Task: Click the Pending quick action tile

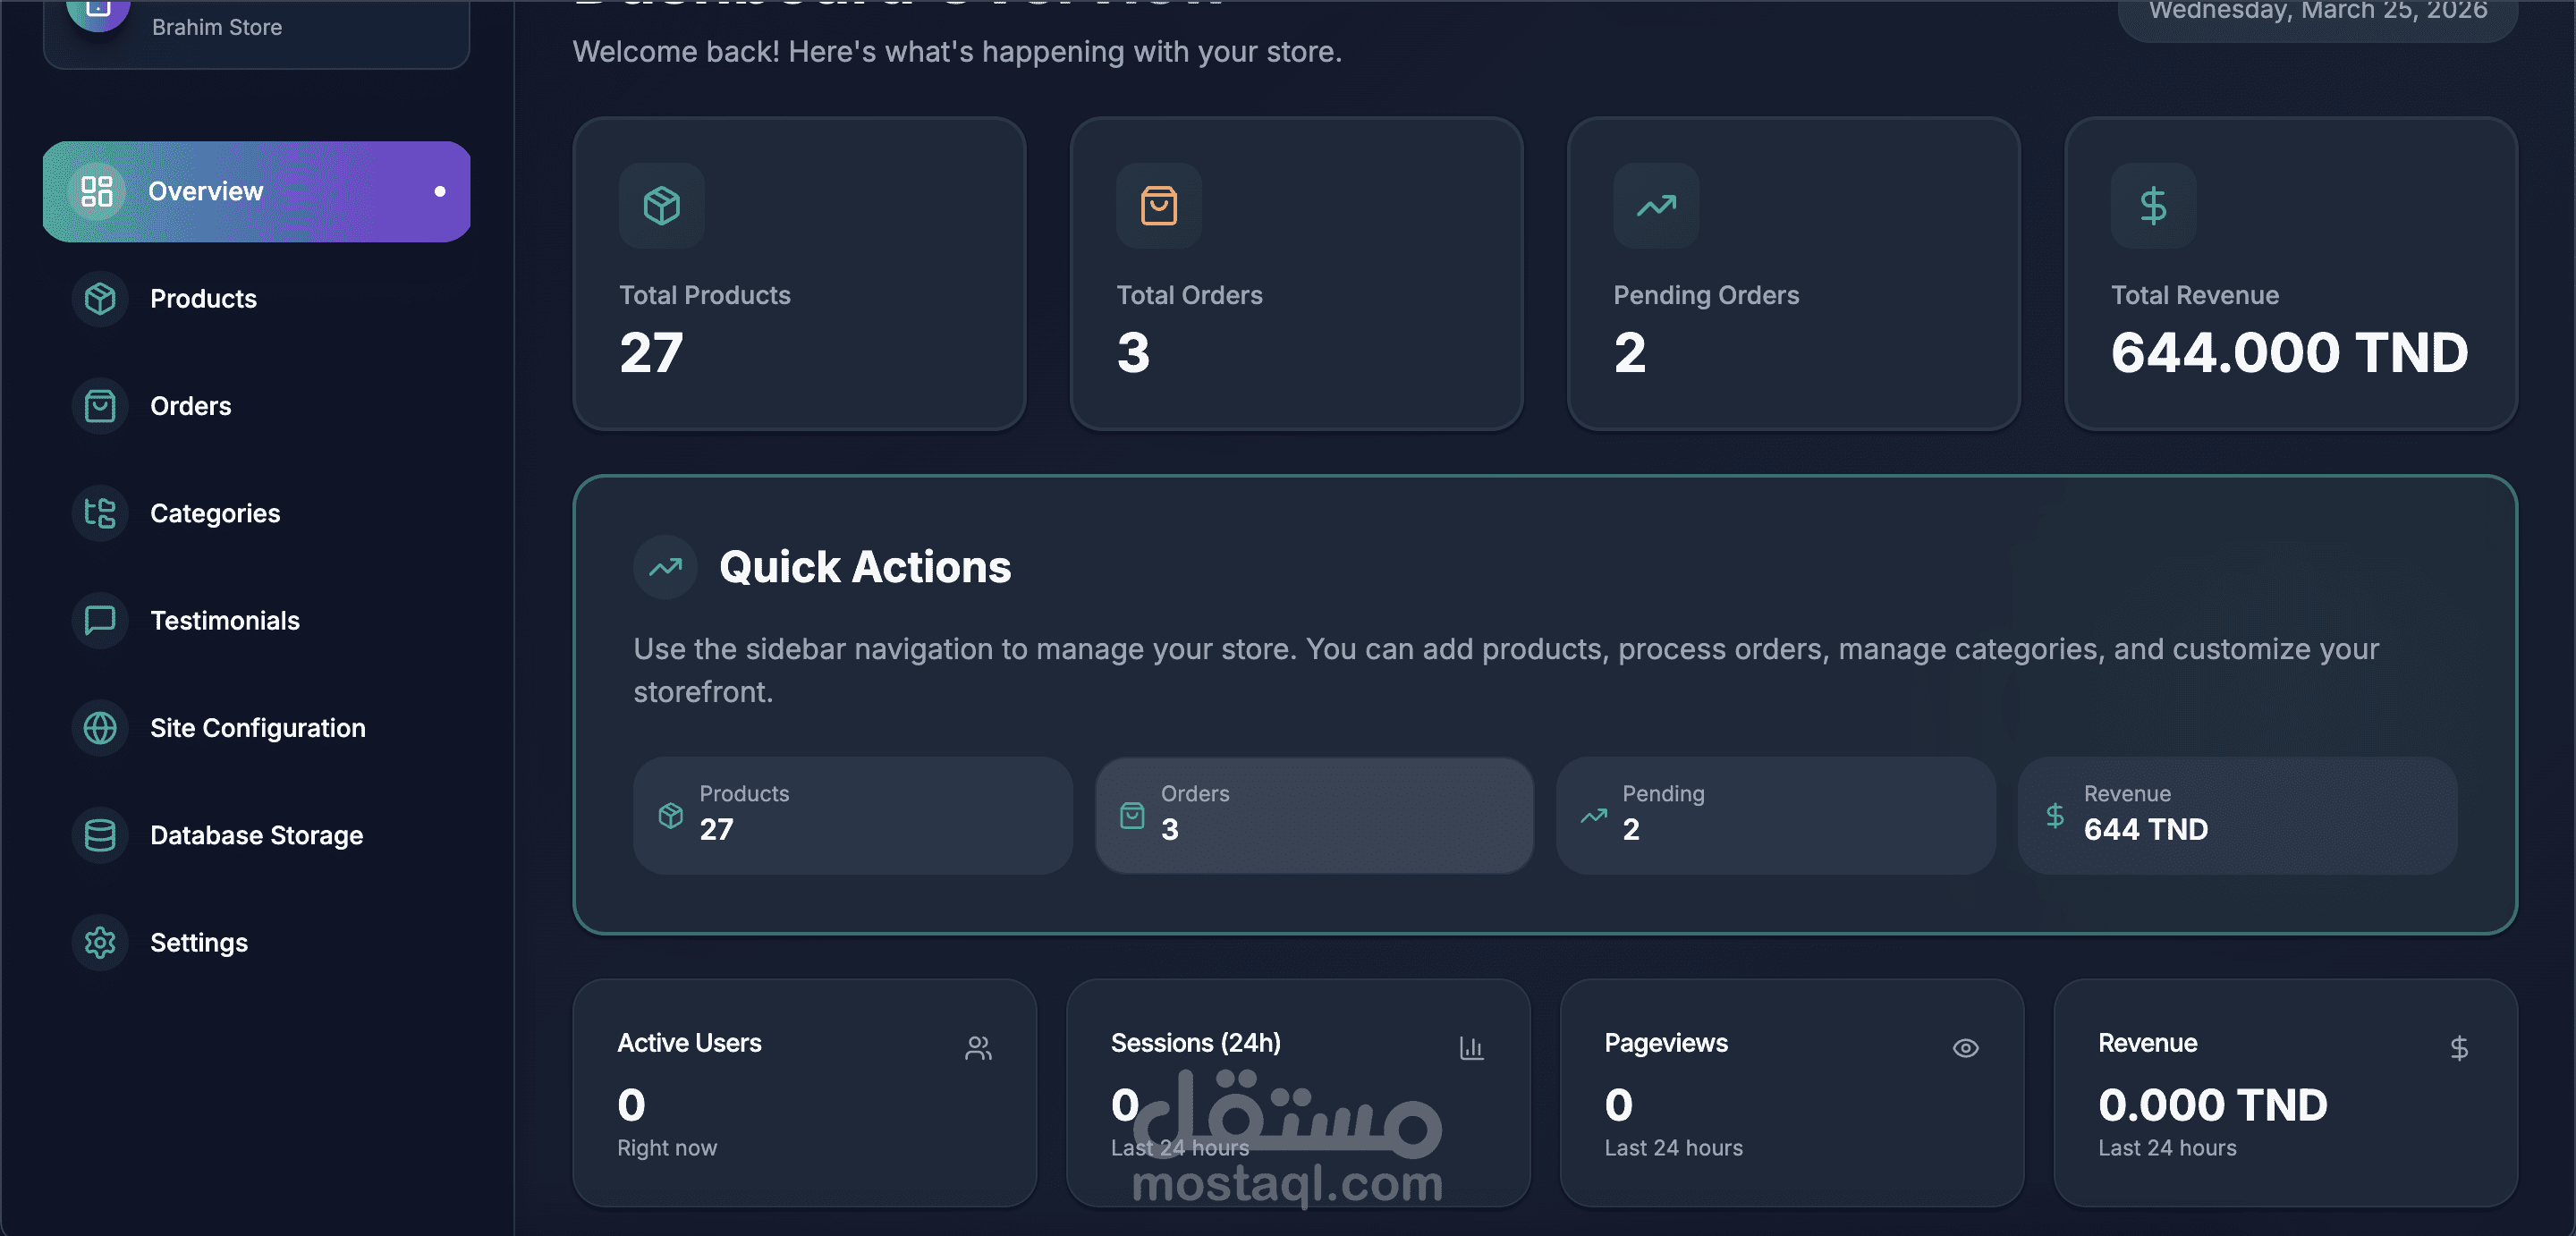Action: pyautogui.click(x=1775, y=814)
